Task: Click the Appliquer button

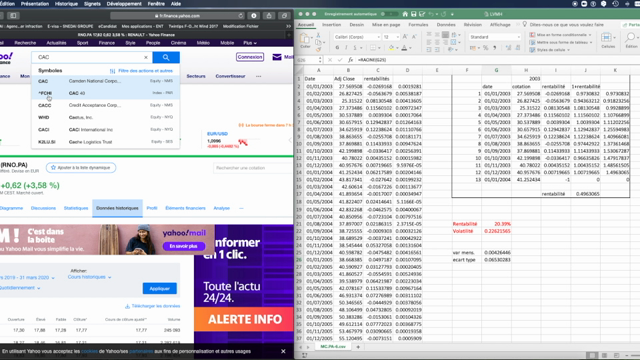Action: (x=160, y=289)
